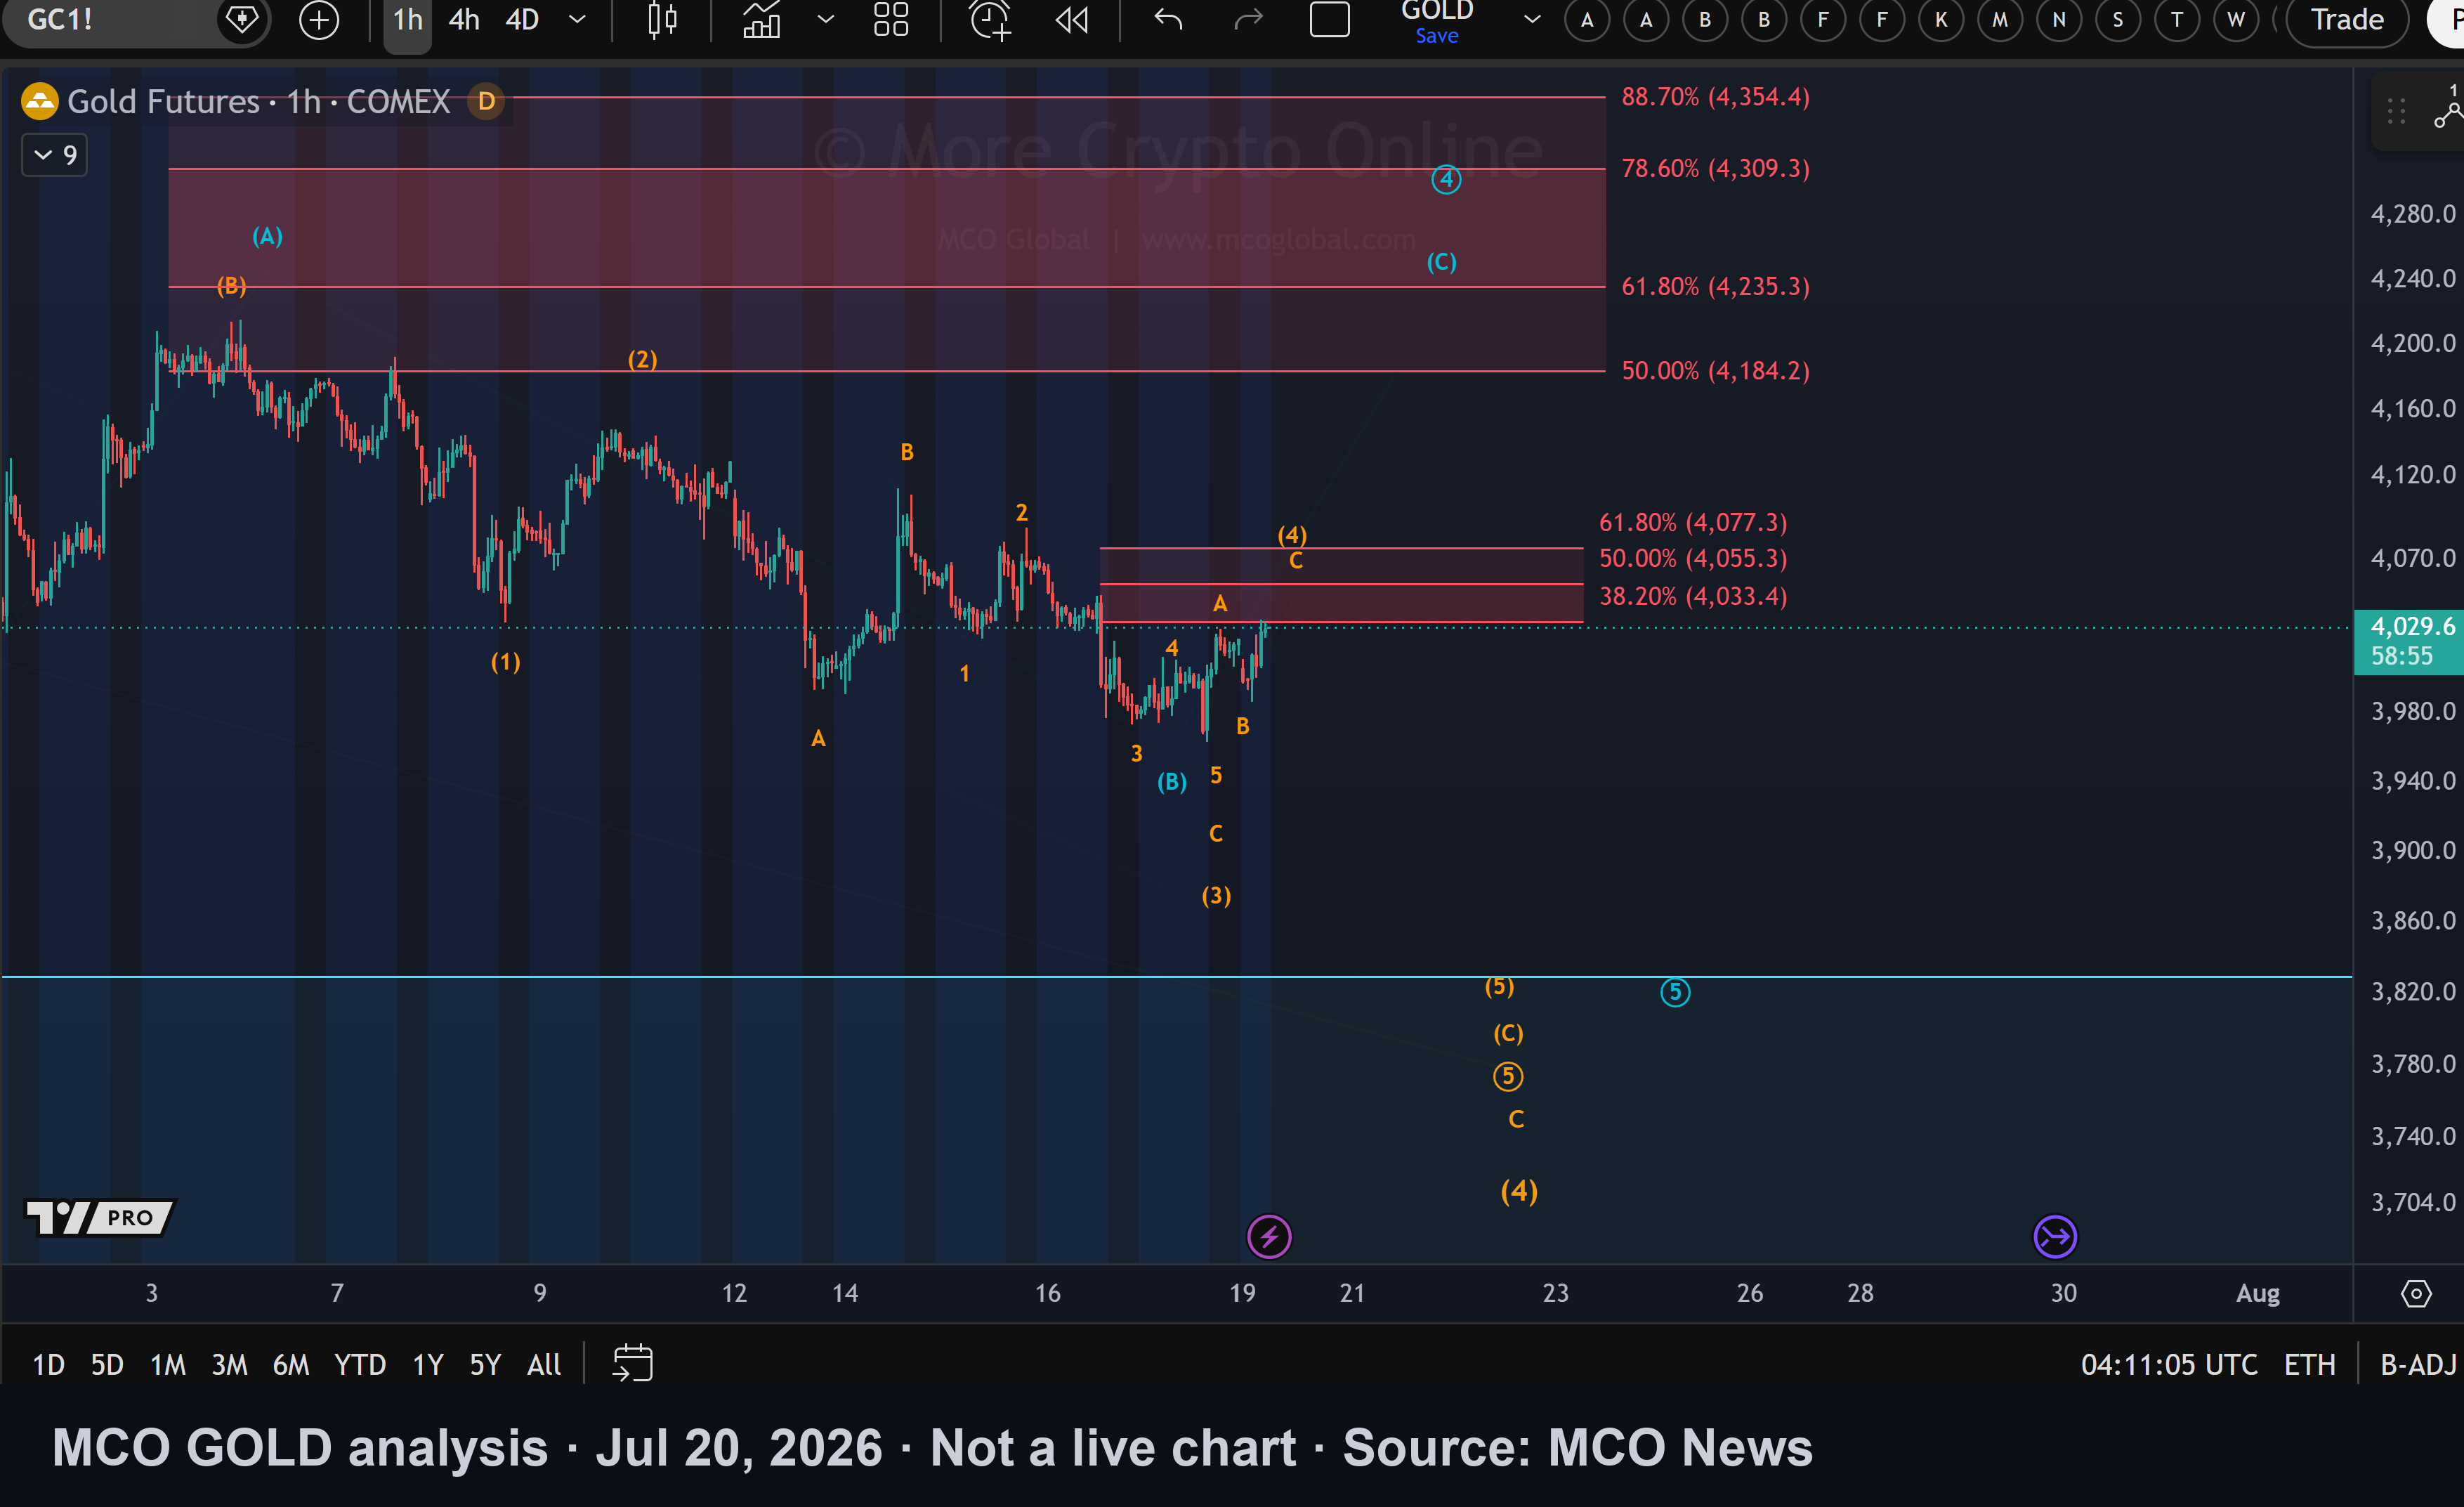Image resolution: width=2464 pixels, height=1507 pixels.
Task: Set range to 5D
Action: pos(107,1364)
